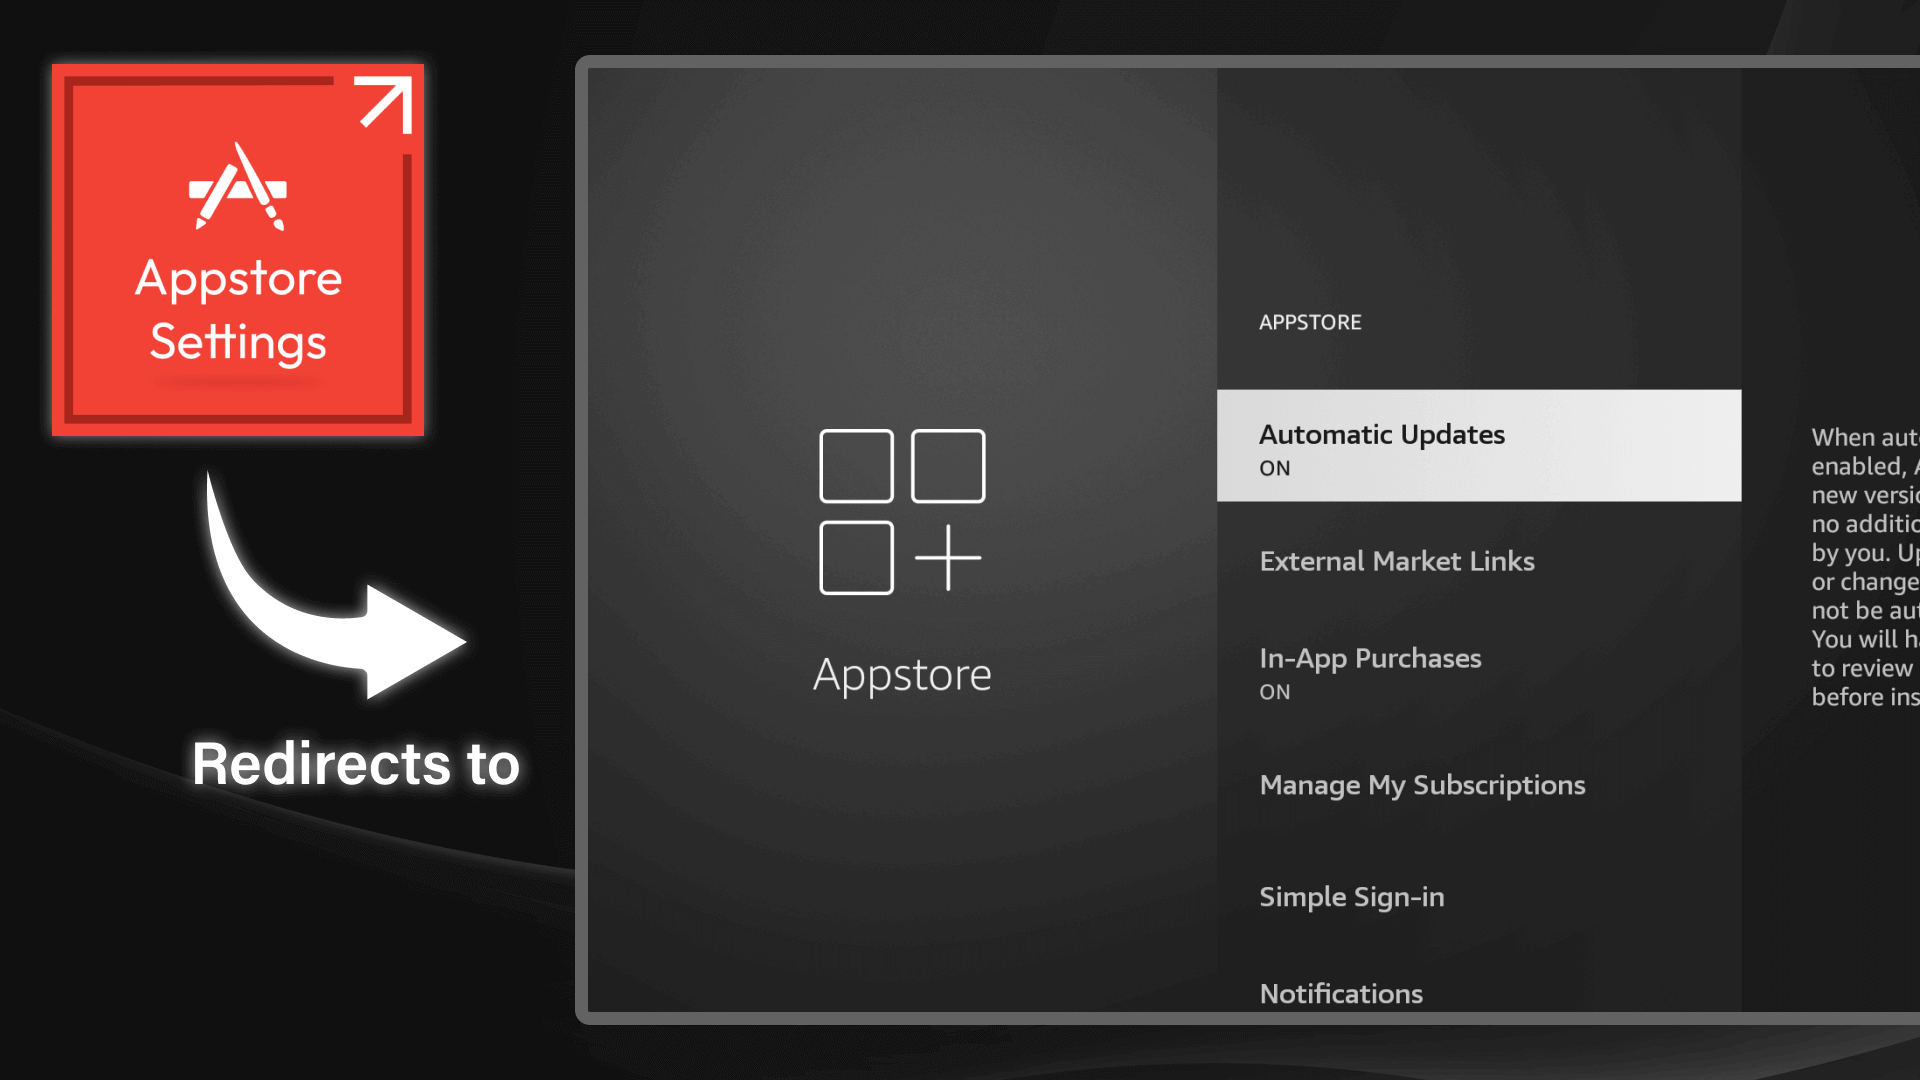Select the highlighted Automatic Updates row
1920x1080 pixels.
pos(1478,446)
